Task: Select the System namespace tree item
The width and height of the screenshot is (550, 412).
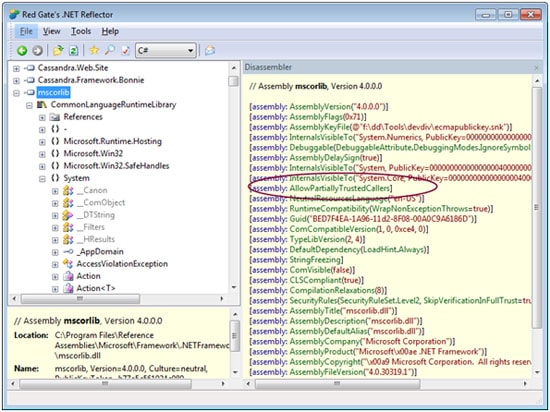Action: point(76,178)
